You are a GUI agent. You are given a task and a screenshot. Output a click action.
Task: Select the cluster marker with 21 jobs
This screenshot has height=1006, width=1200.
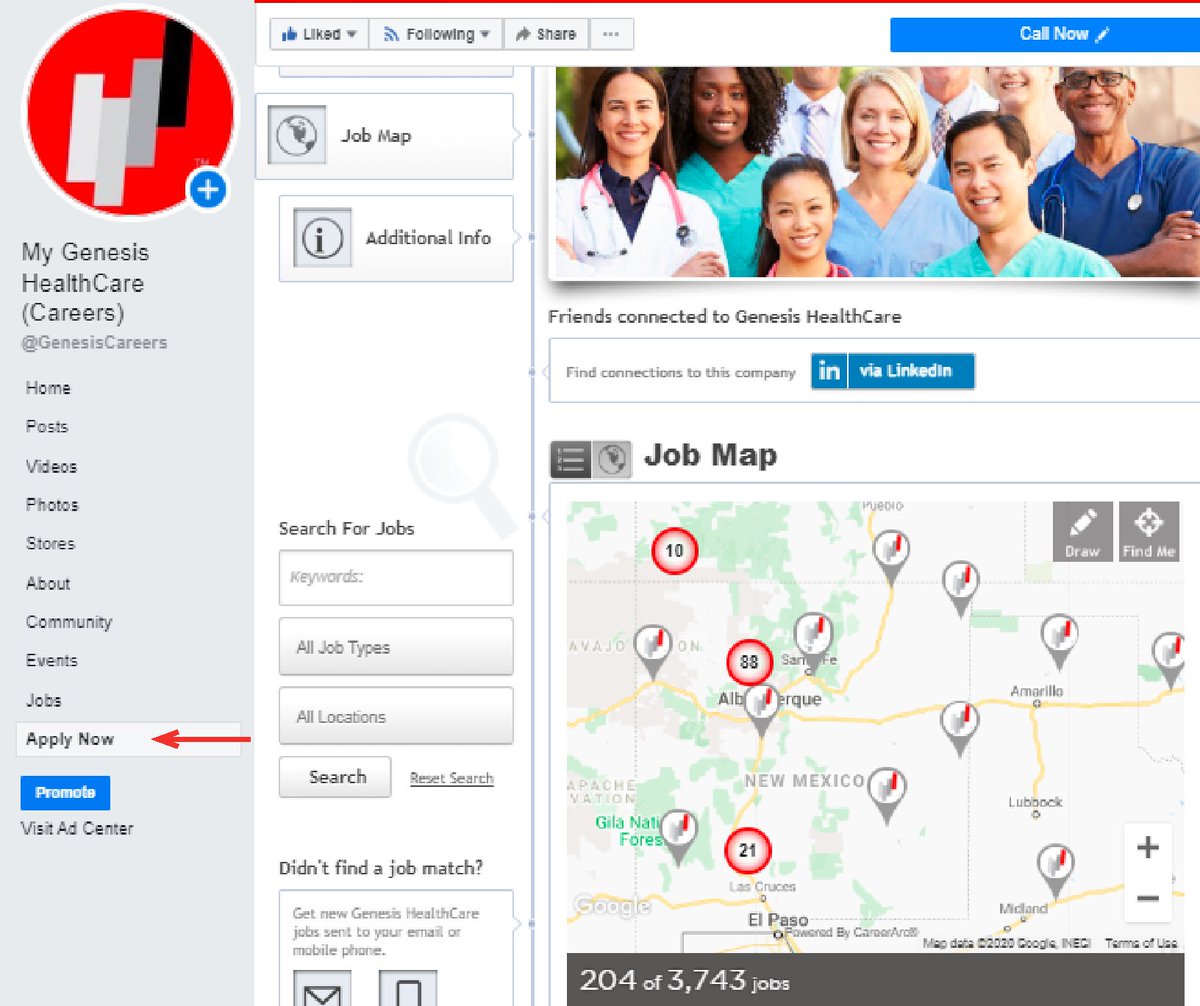(x=748, y=851)
